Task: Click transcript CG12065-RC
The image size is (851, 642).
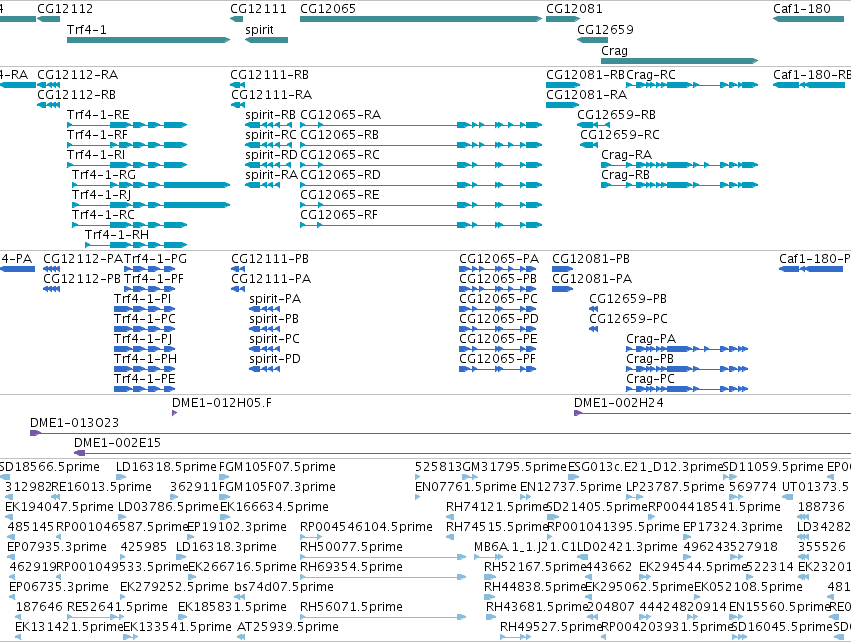Action: [x=421, y=165]
